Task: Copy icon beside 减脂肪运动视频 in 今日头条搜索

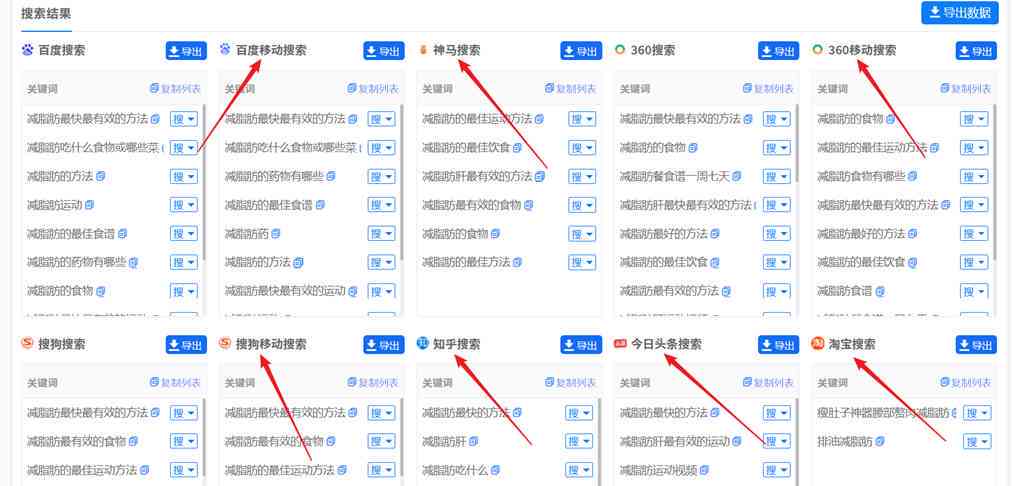Action: 704,470
